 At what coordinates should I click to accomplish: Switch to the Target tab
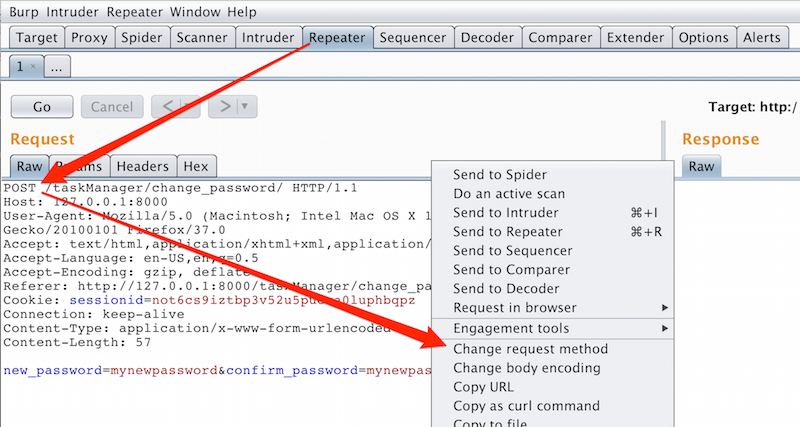37,37
